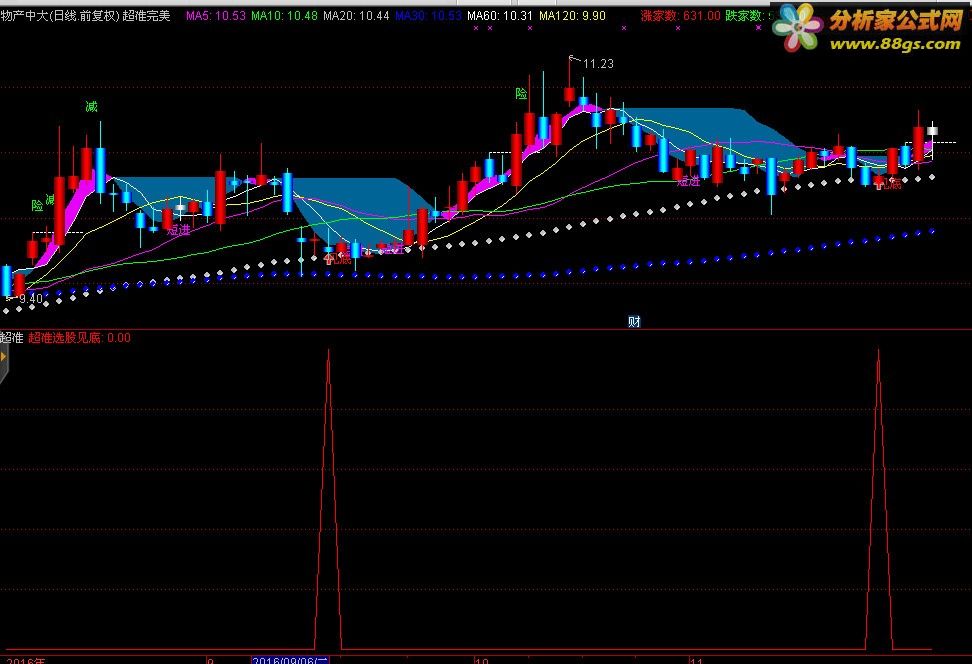Screen dimensions: 972x664
Task: Click the 物产中大(日线.前复权) stock title
Action: [x=60, y=15]
